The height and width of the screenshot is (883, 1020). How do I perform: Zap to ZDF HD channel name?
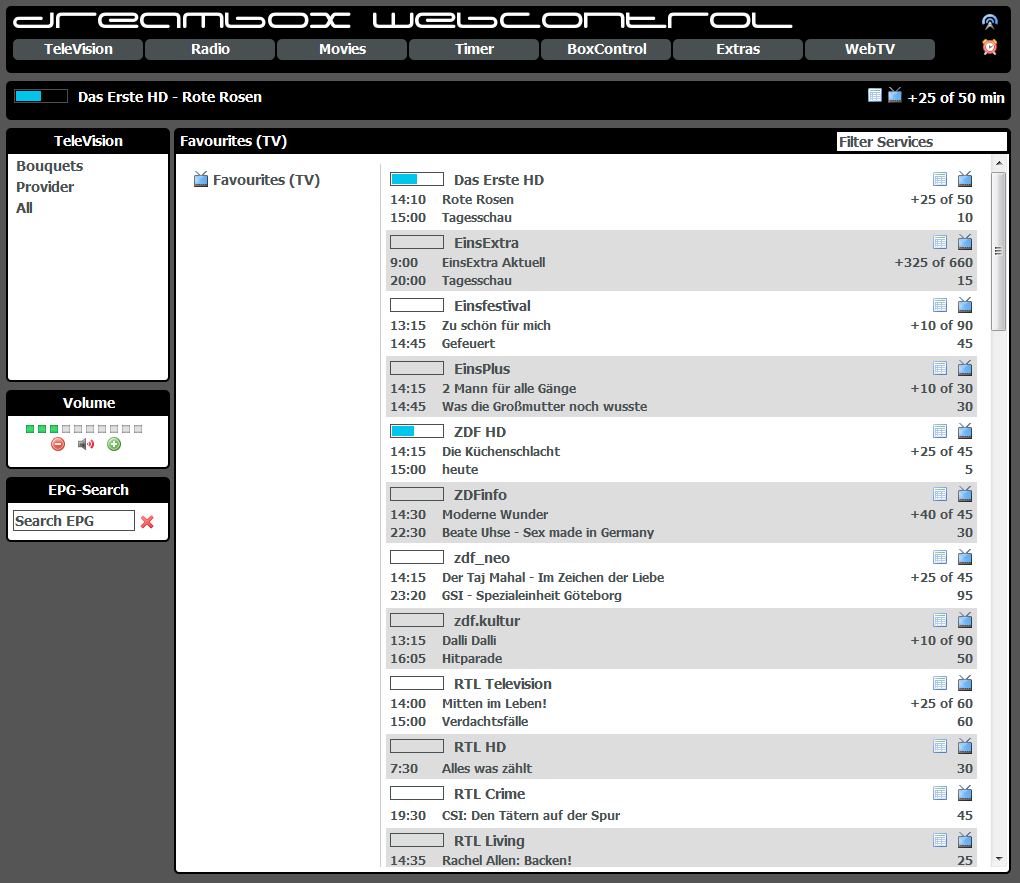coord(480,431)
